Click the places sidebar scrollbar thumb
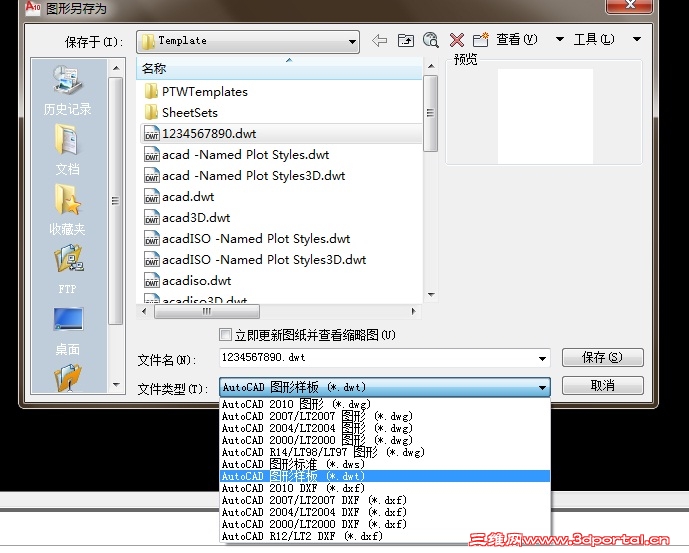Screen dimensions: 689x553 pos(116,200)
